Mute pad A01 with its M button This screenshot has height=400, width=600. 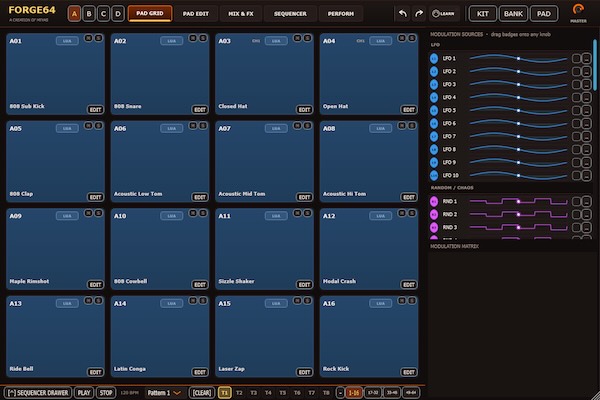[88, 38]
